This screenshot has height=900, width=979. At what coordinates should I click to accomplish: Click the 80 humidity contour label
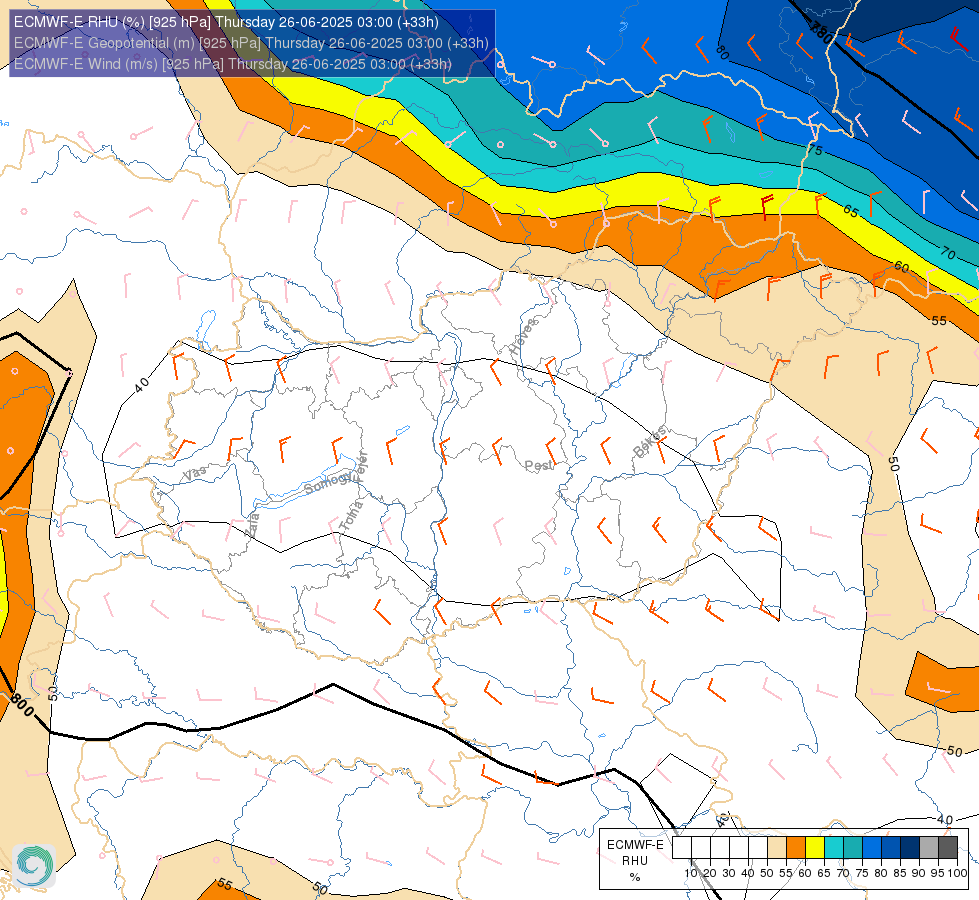(722, 52)
